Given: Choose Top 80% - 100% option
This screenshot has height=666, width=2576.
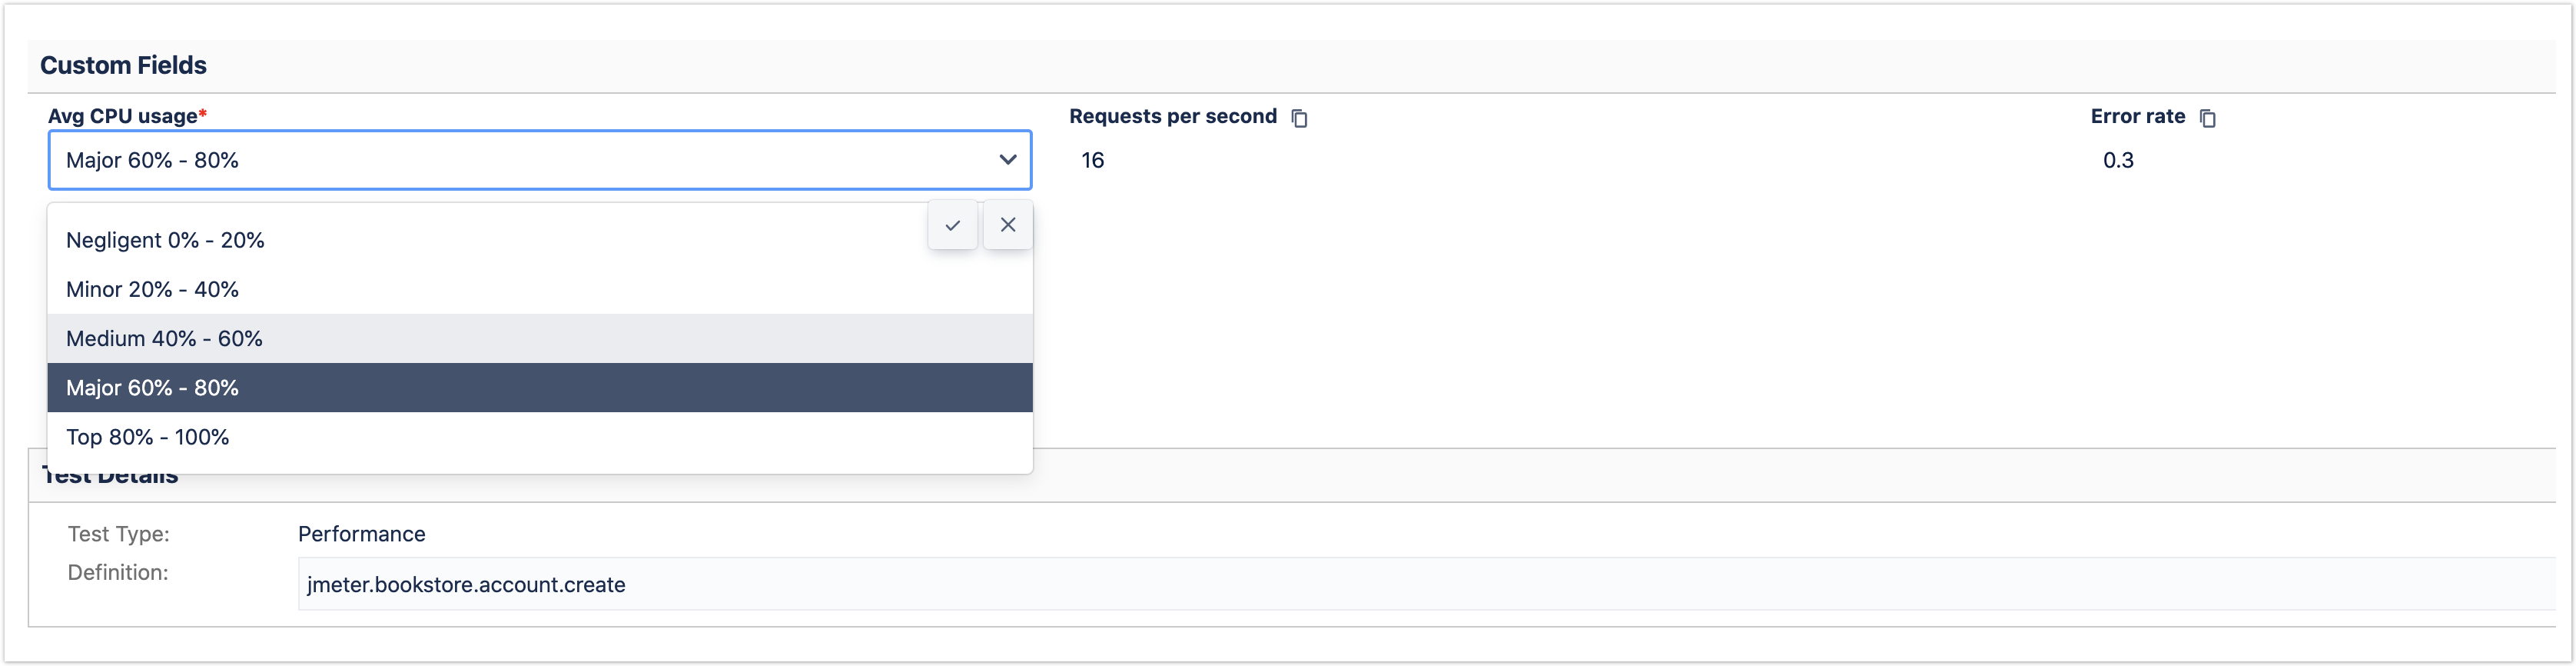Looking at the screenshot, I should click(147, 437).
